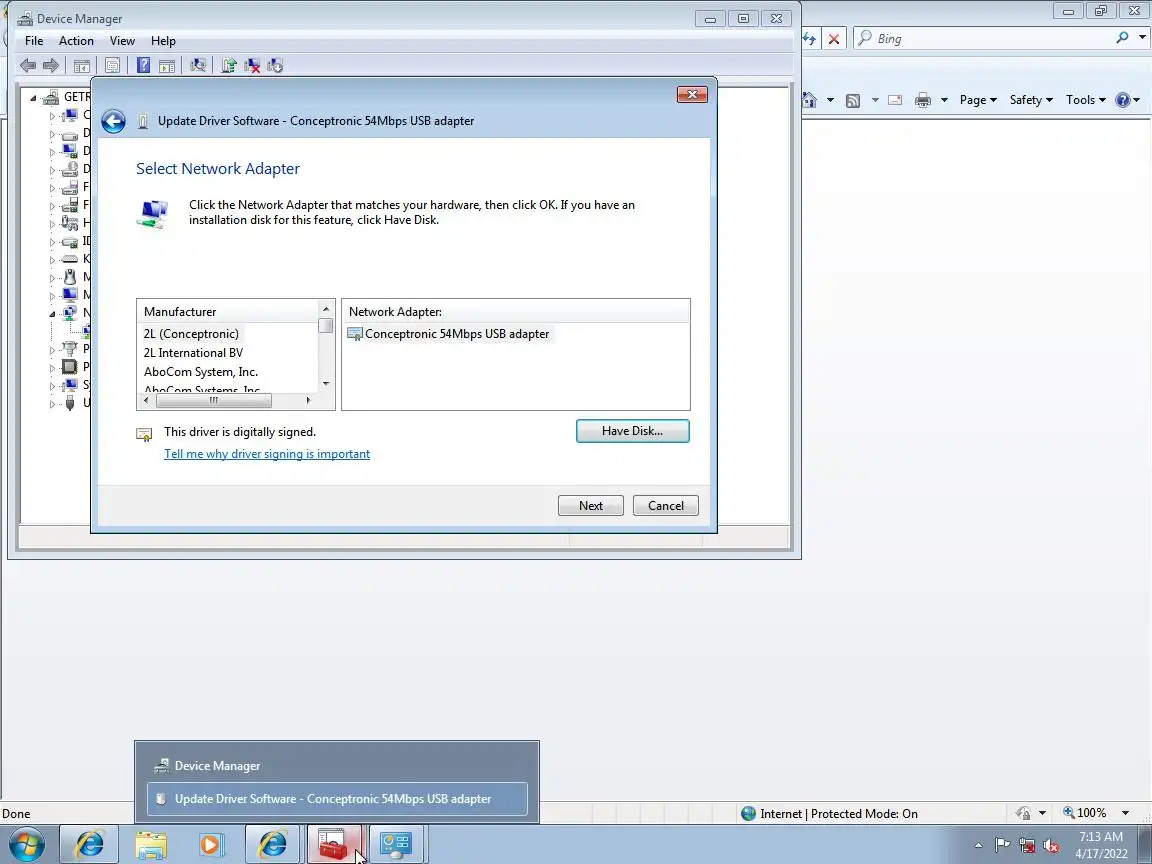Open 'Tell me why driver signing is important' link
Image resolution: width=1152 pixels, height=864 pixels.
pos(267,454)
